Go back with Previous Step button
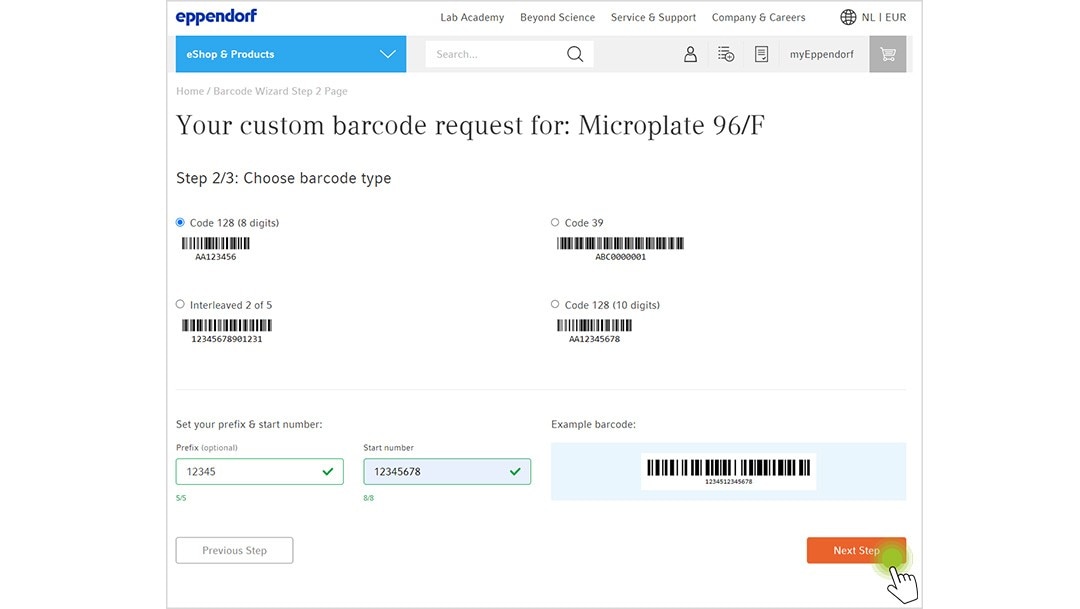The height and width of the screenshot is (609, 1080). click(234, 550)
